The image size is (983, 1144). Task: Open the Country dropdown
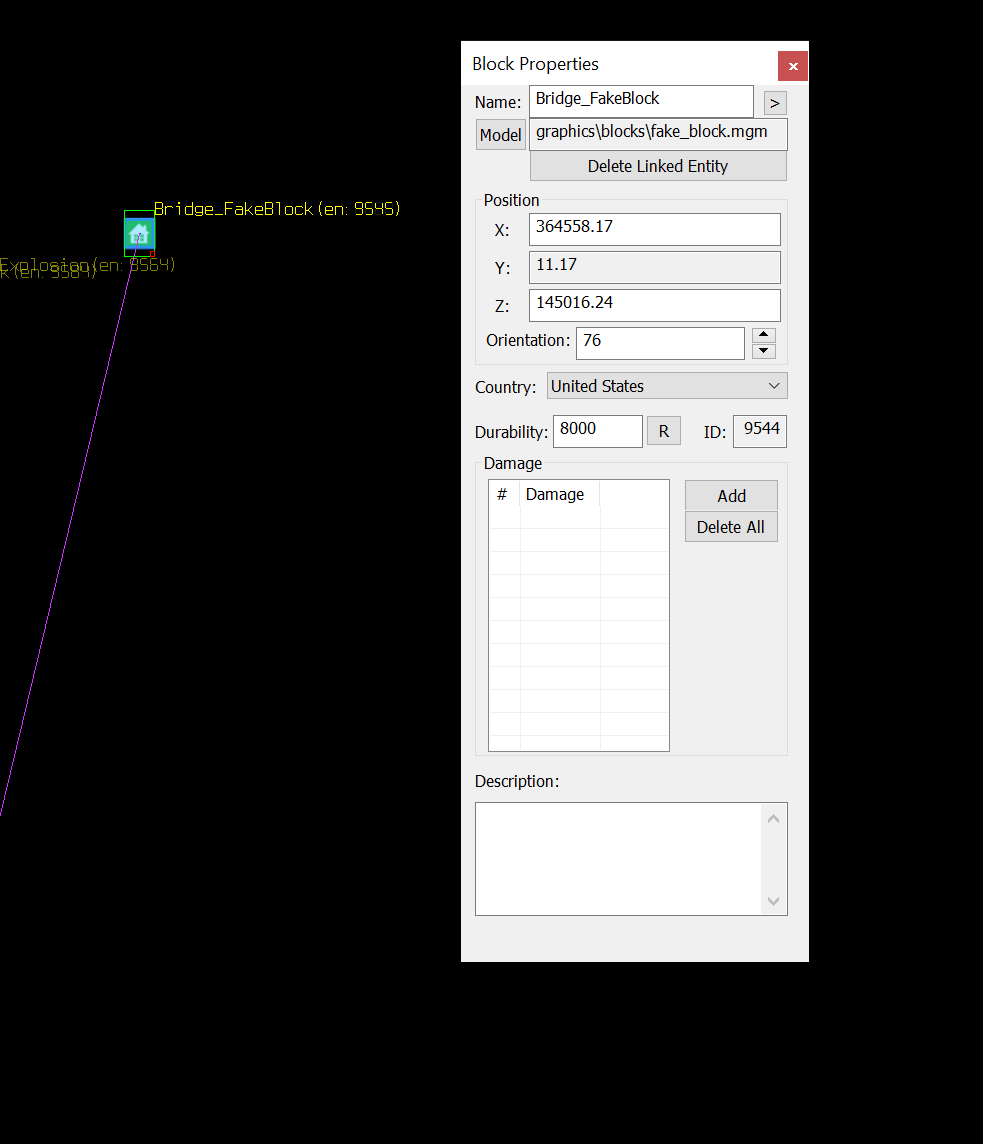click(667, 386)
